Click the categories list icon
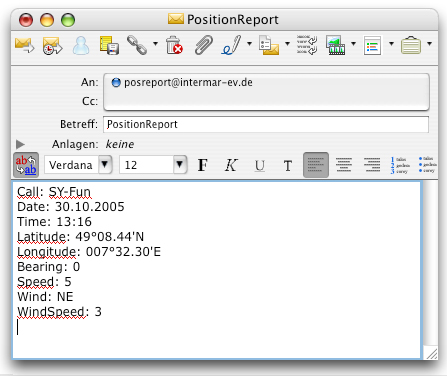Image resolution: width=447 pixels, height=376 pixels. point(372,46)
